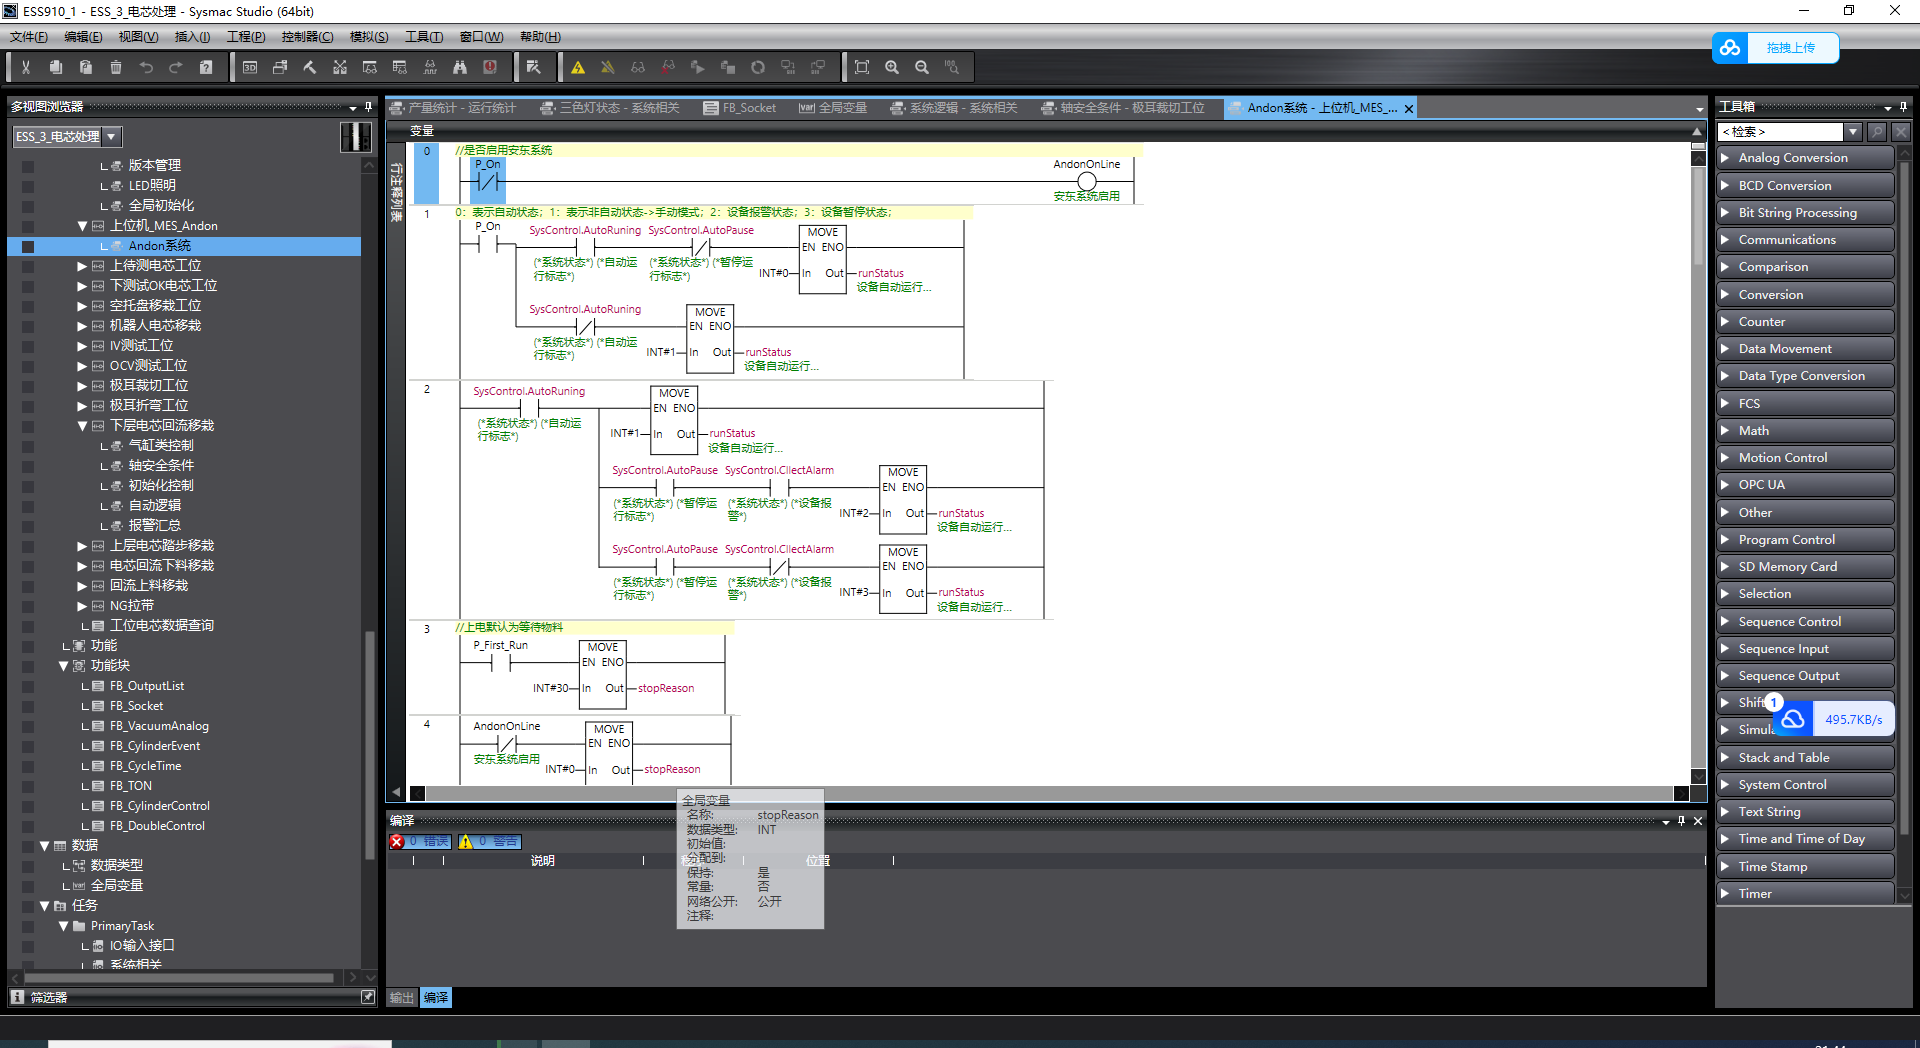The image size is (1920, 1048).
Task: Click the Zoom Out magnifier icon
Action: 922,67
